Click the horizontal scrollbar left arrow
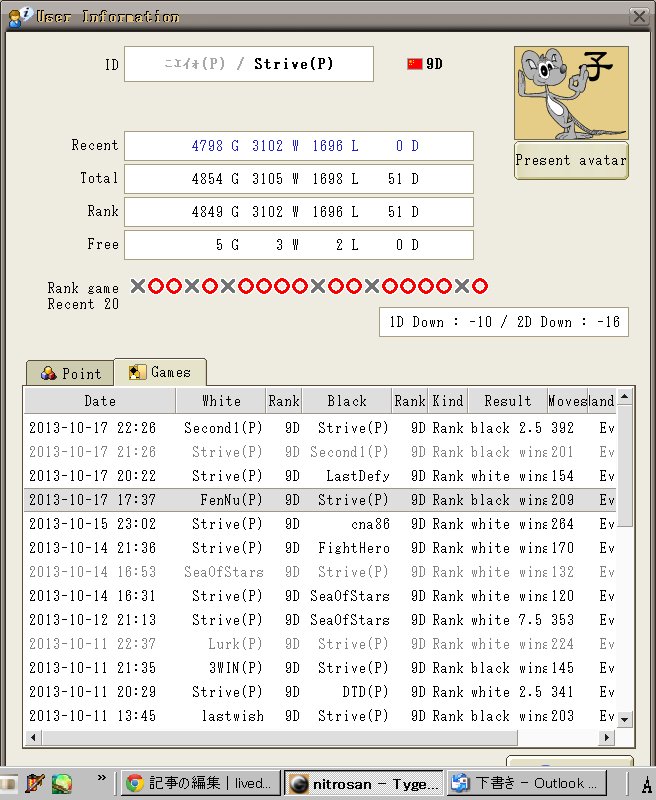The image size is (656, 800). [34, 737]
